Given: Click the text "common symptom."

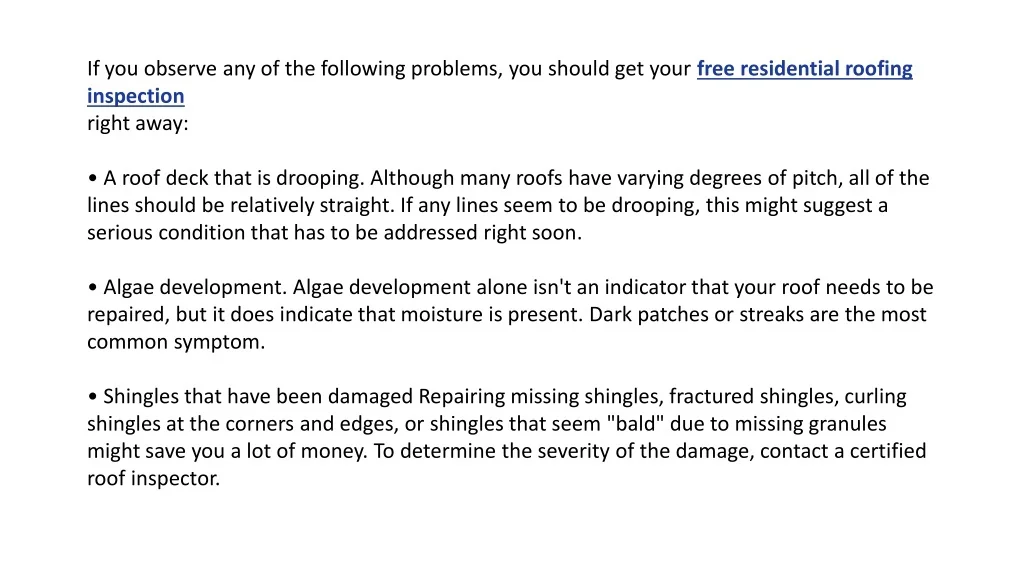Looking at the screenshot, I should pyautogui.click(x=176, y=342).
